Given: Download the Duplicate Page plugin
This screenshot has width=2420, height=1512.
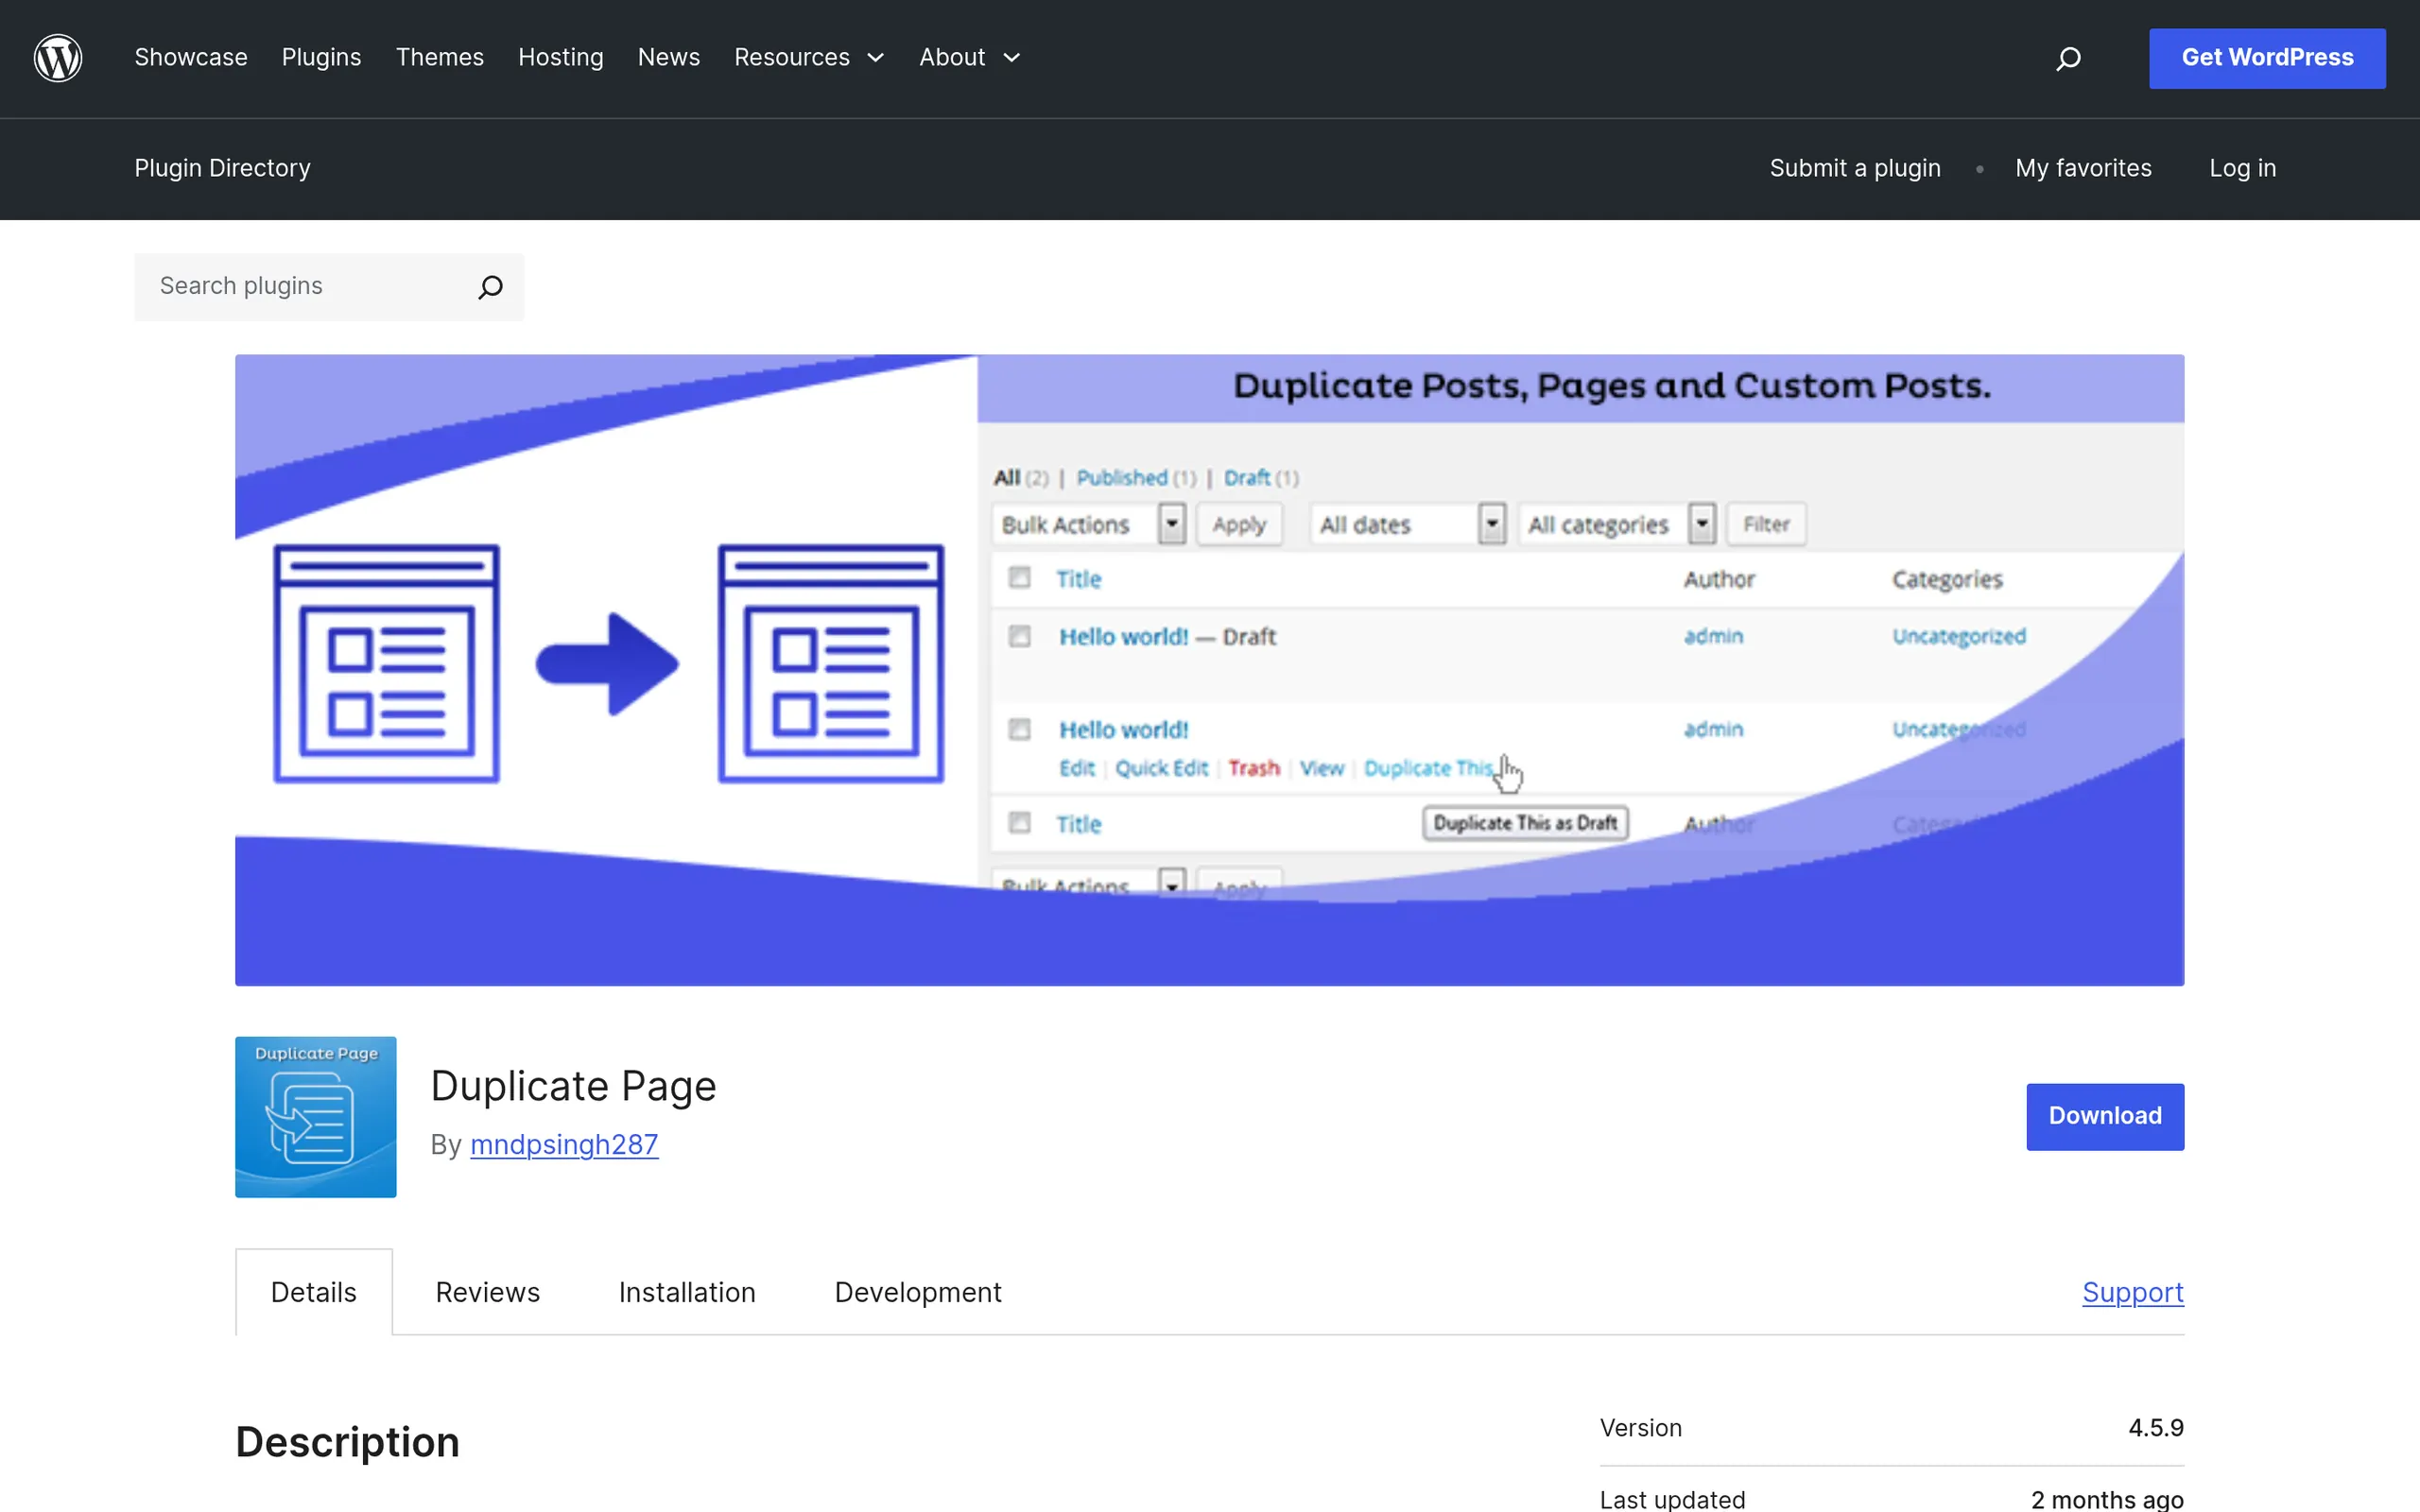Looking at the screenshot, I should (2105, 1116).
